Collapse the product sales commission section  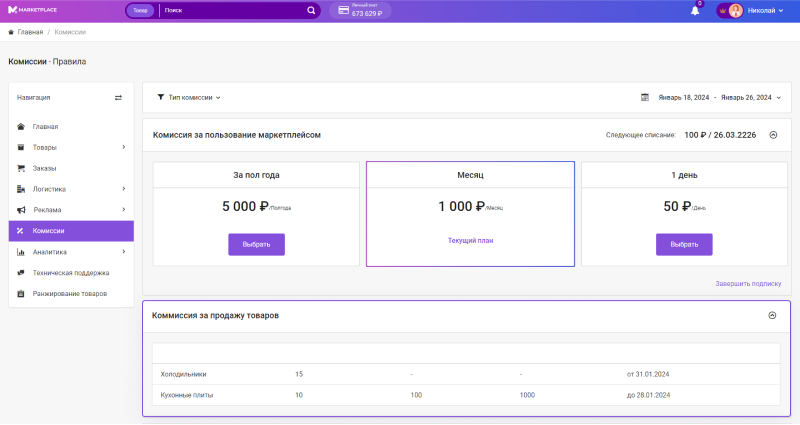(x=772, y=315)
